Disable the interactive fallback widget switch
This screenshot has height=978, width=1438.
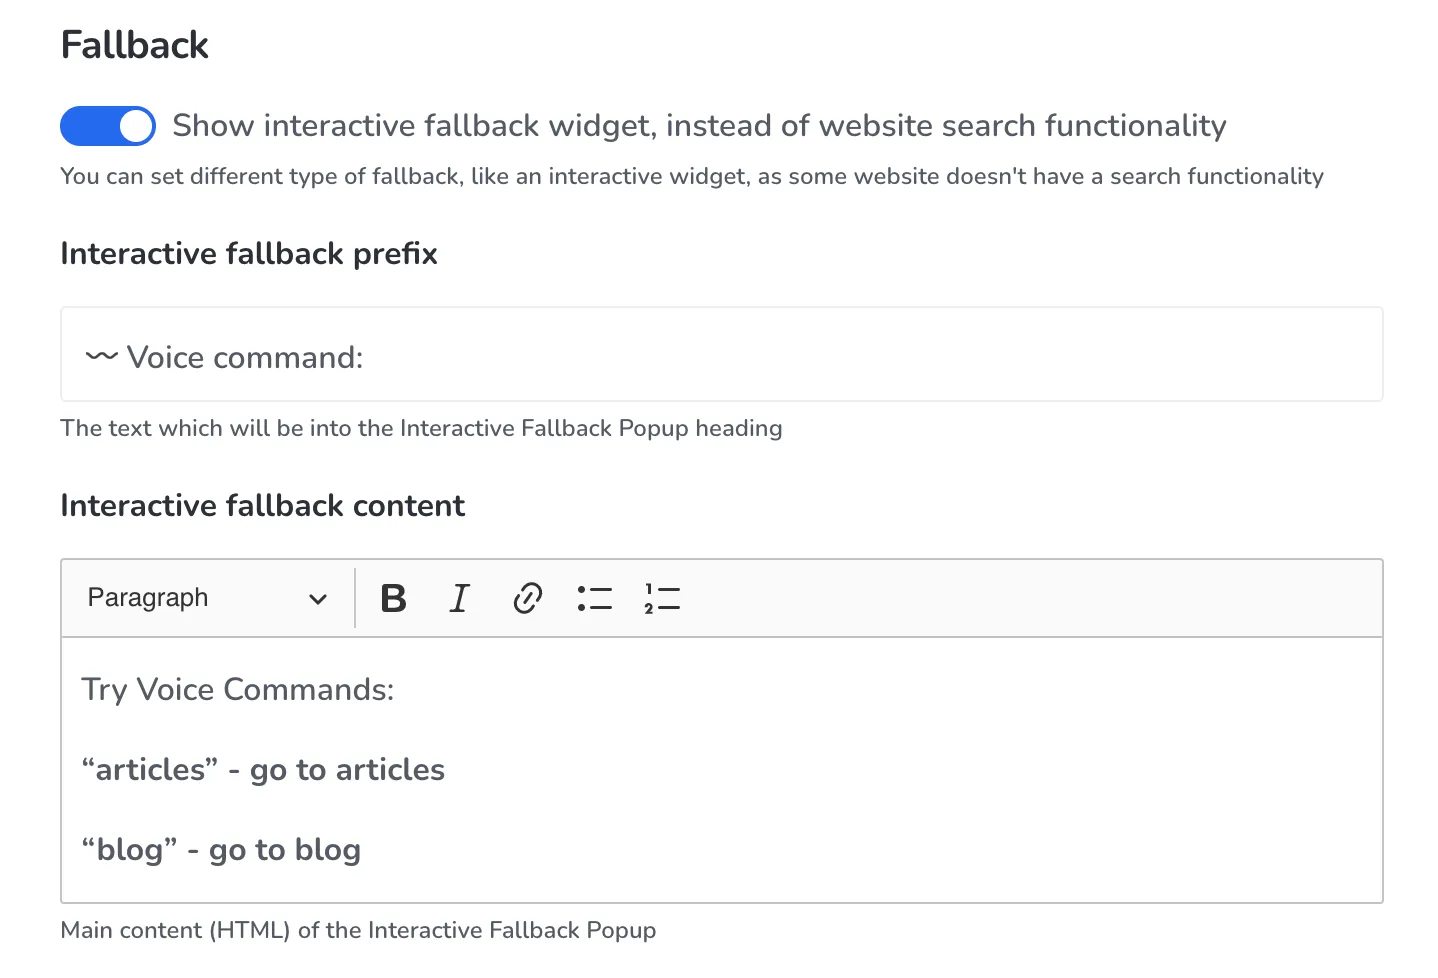(x=108, y=126)
